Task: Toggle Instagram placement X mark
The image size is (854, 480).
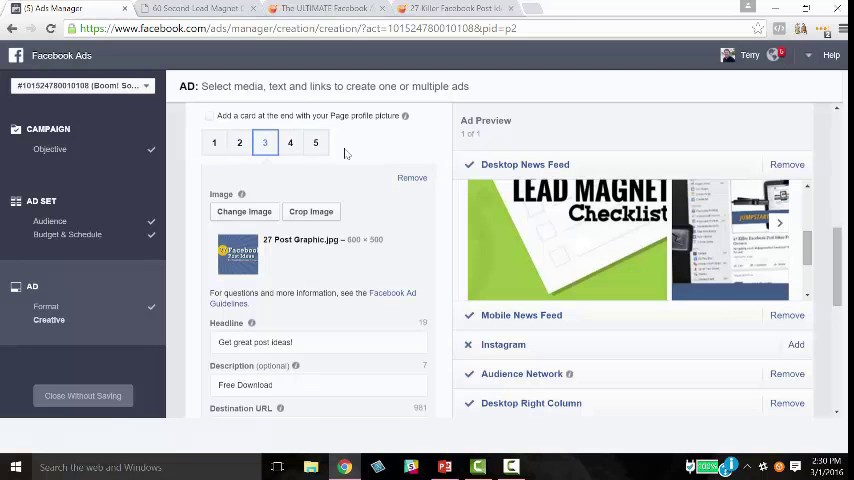Action: coord(468,345)
